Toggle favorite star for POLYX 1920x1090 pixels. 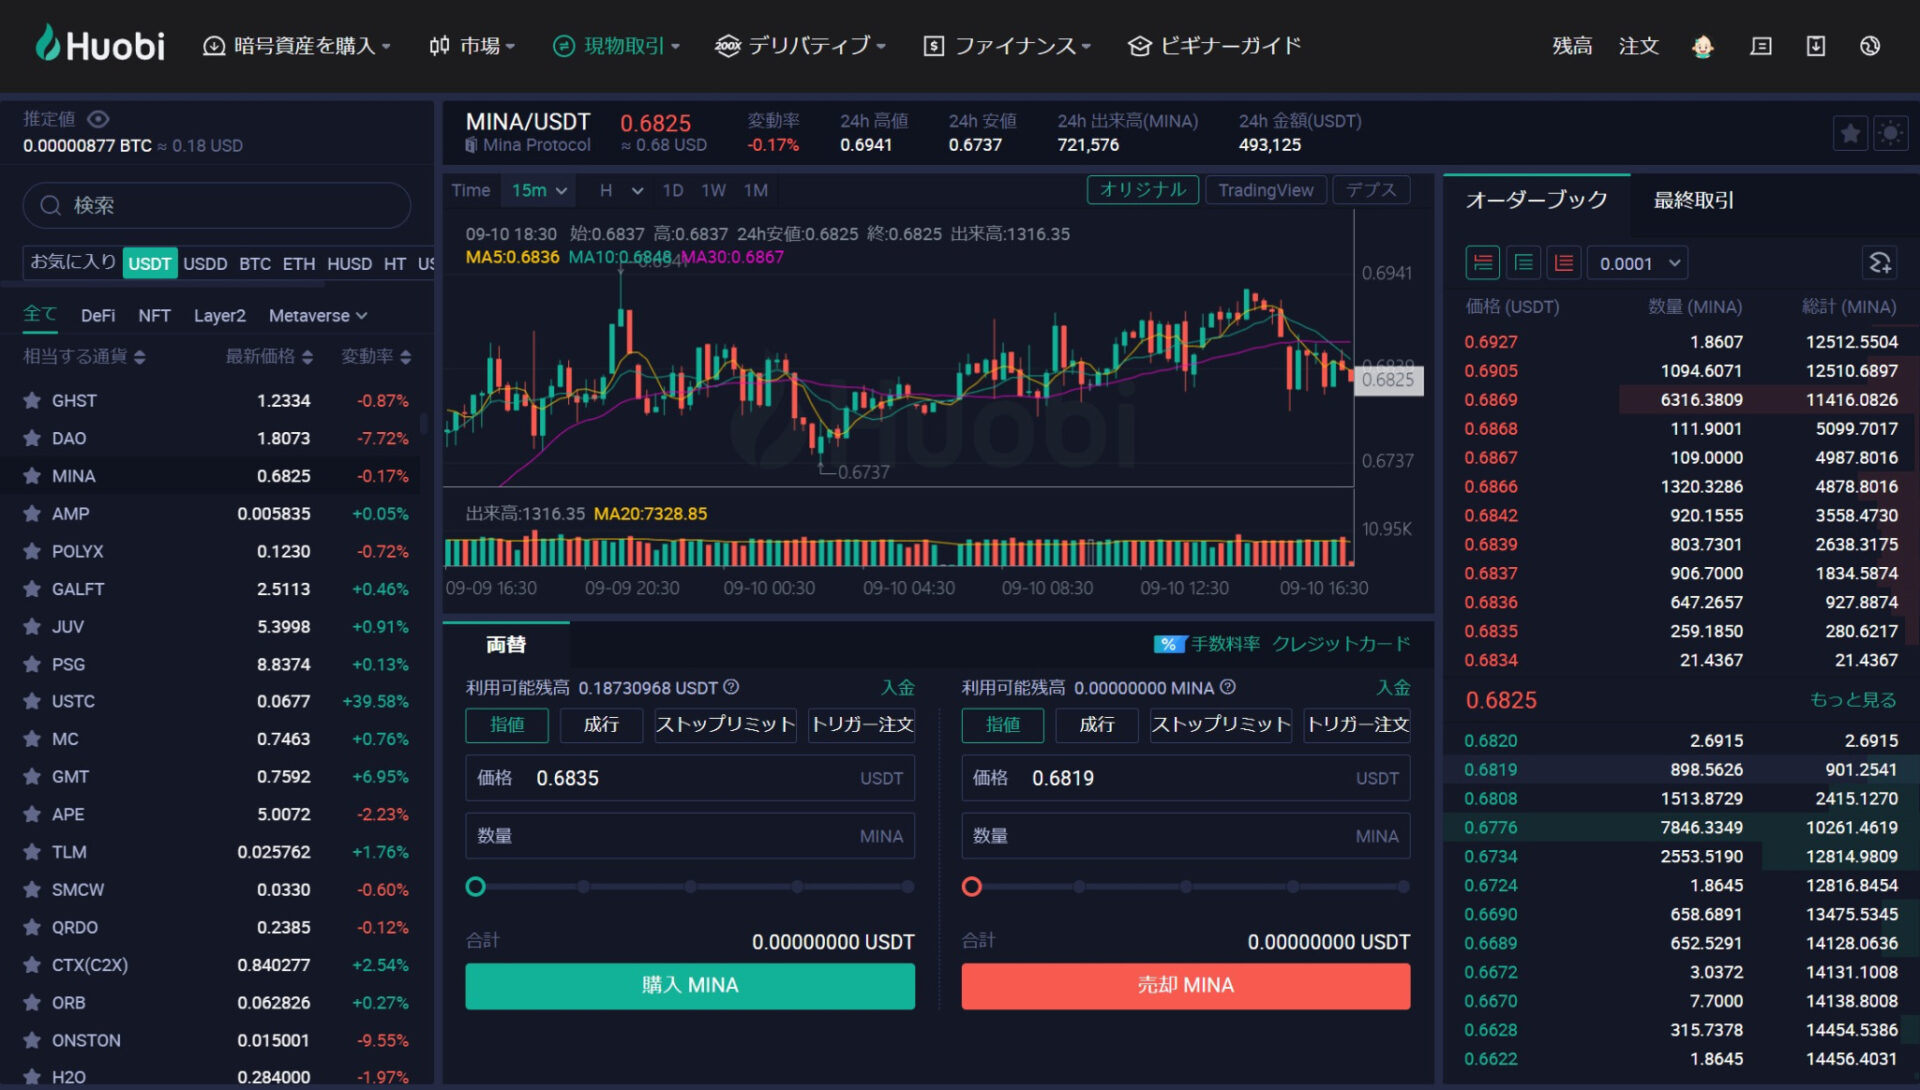[32, 551]
